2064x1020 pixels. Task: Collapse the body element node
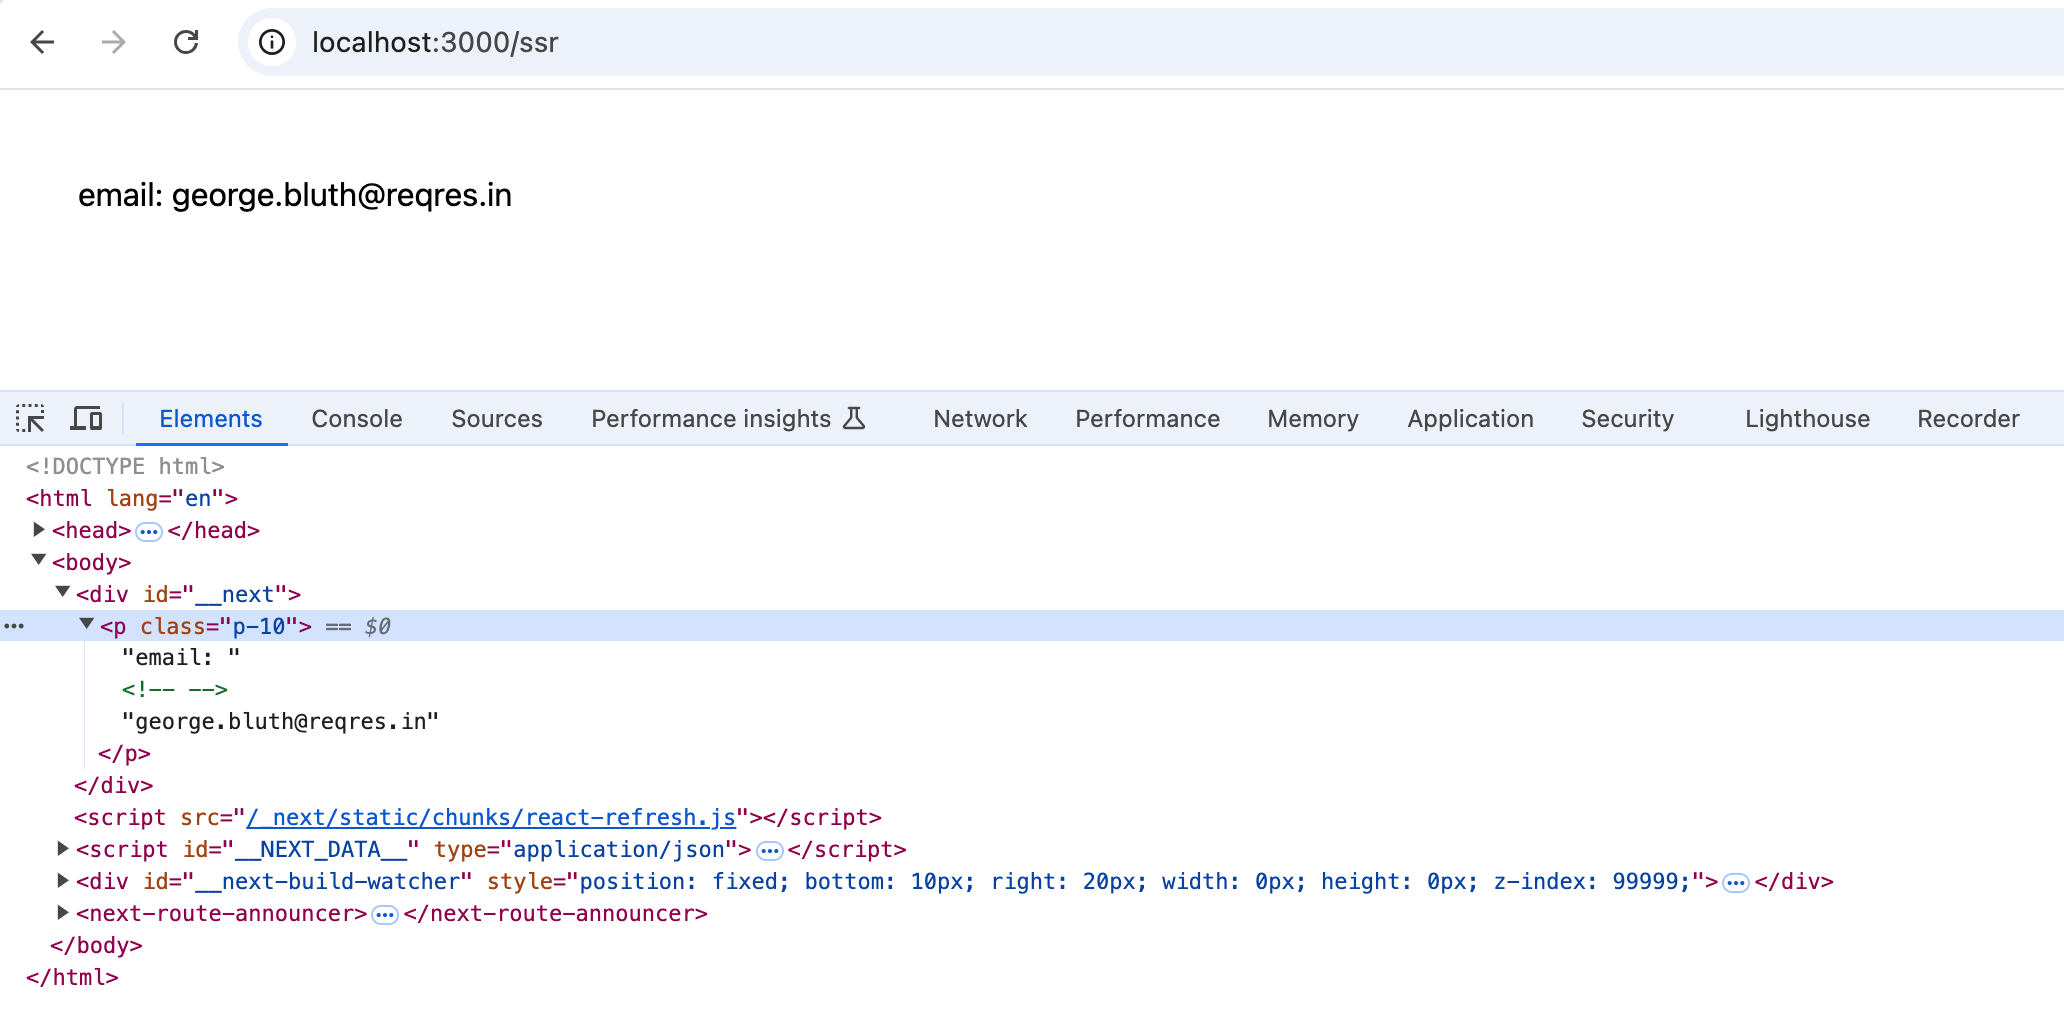(38, 561)
